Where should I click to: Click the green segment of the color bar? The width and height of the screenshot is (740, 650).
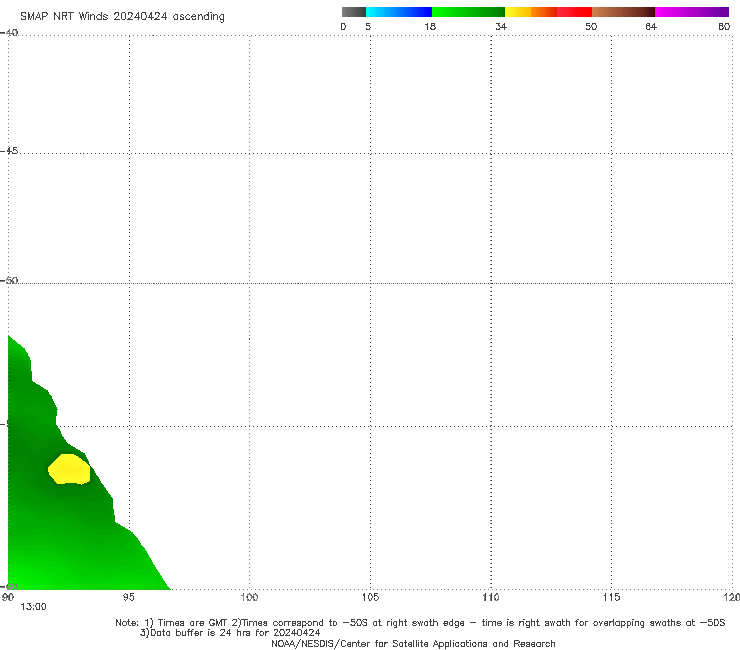pyautogui.click(x=468, y=12)
